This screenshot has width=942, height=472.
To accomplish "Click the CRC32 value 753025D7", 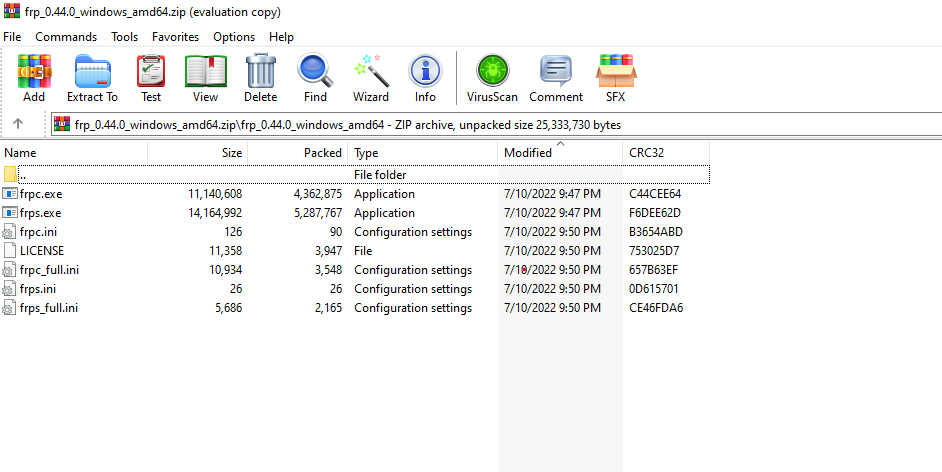I will [x=654, y=251].
